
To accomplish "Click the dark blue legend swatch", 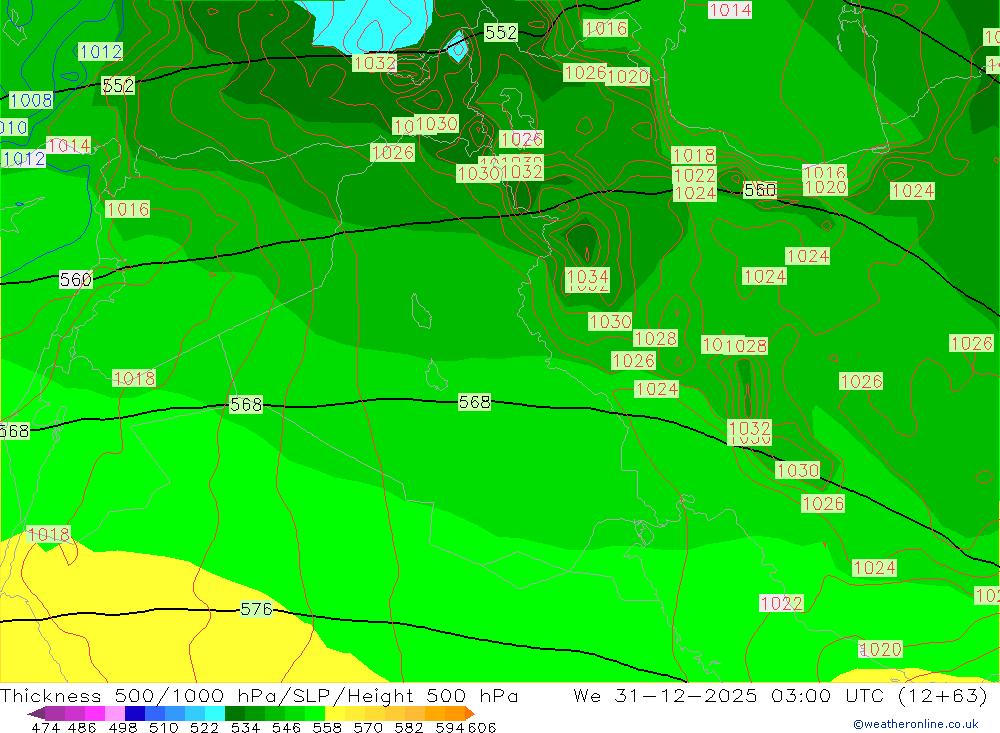I will coord(135,713).
